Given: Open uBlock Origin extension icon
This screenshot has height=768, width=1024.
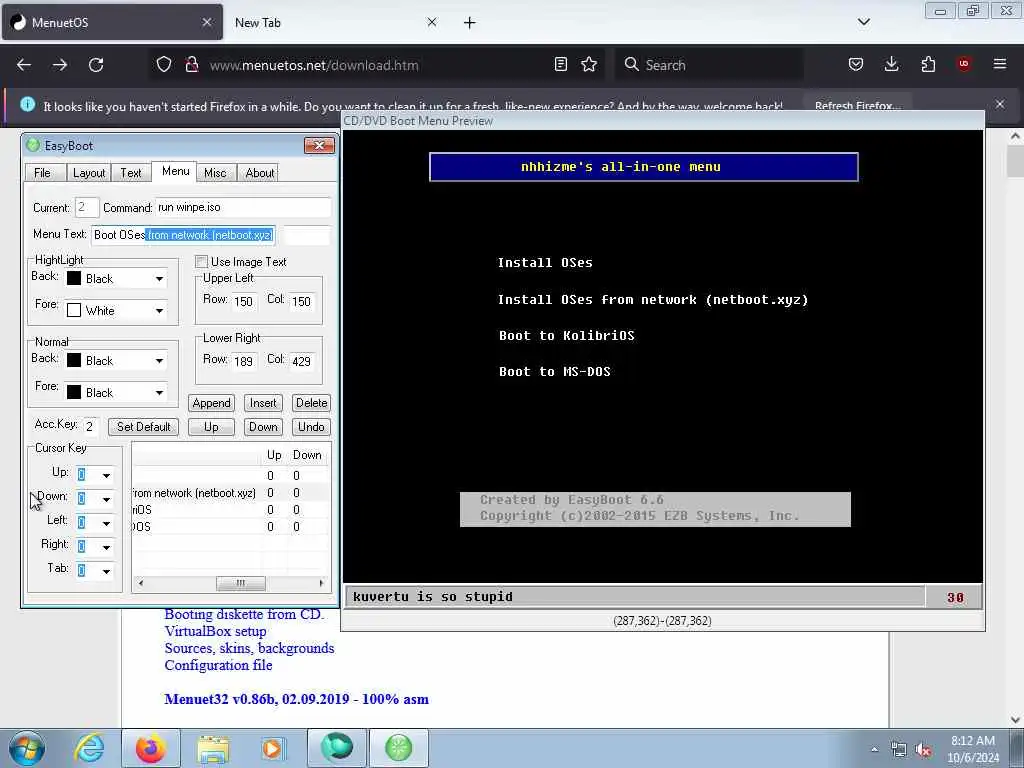Looking at the screenshot, I should (964, 64).
